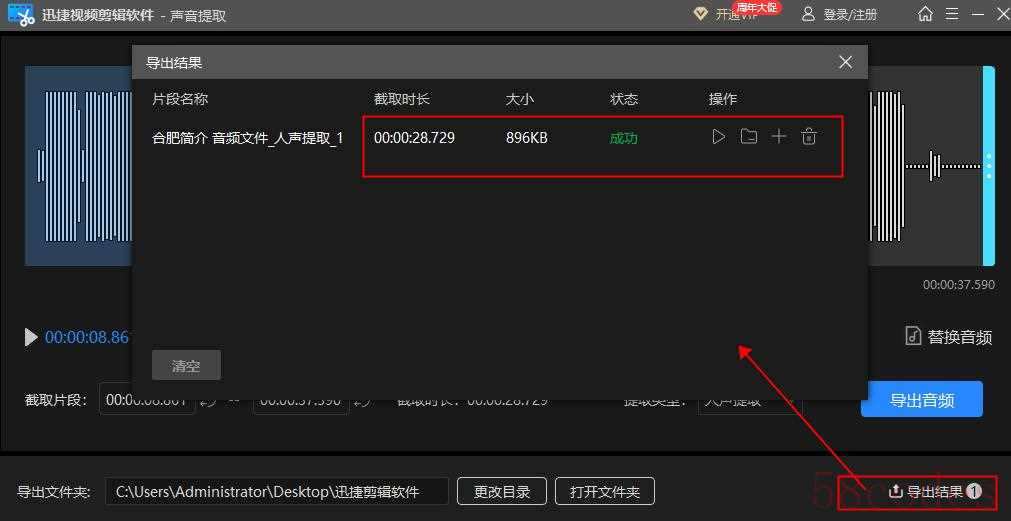Play the exported 人声提取 clip
Image resolution: width=1011 pixels, height=521 pixels.
pos(718,137)
